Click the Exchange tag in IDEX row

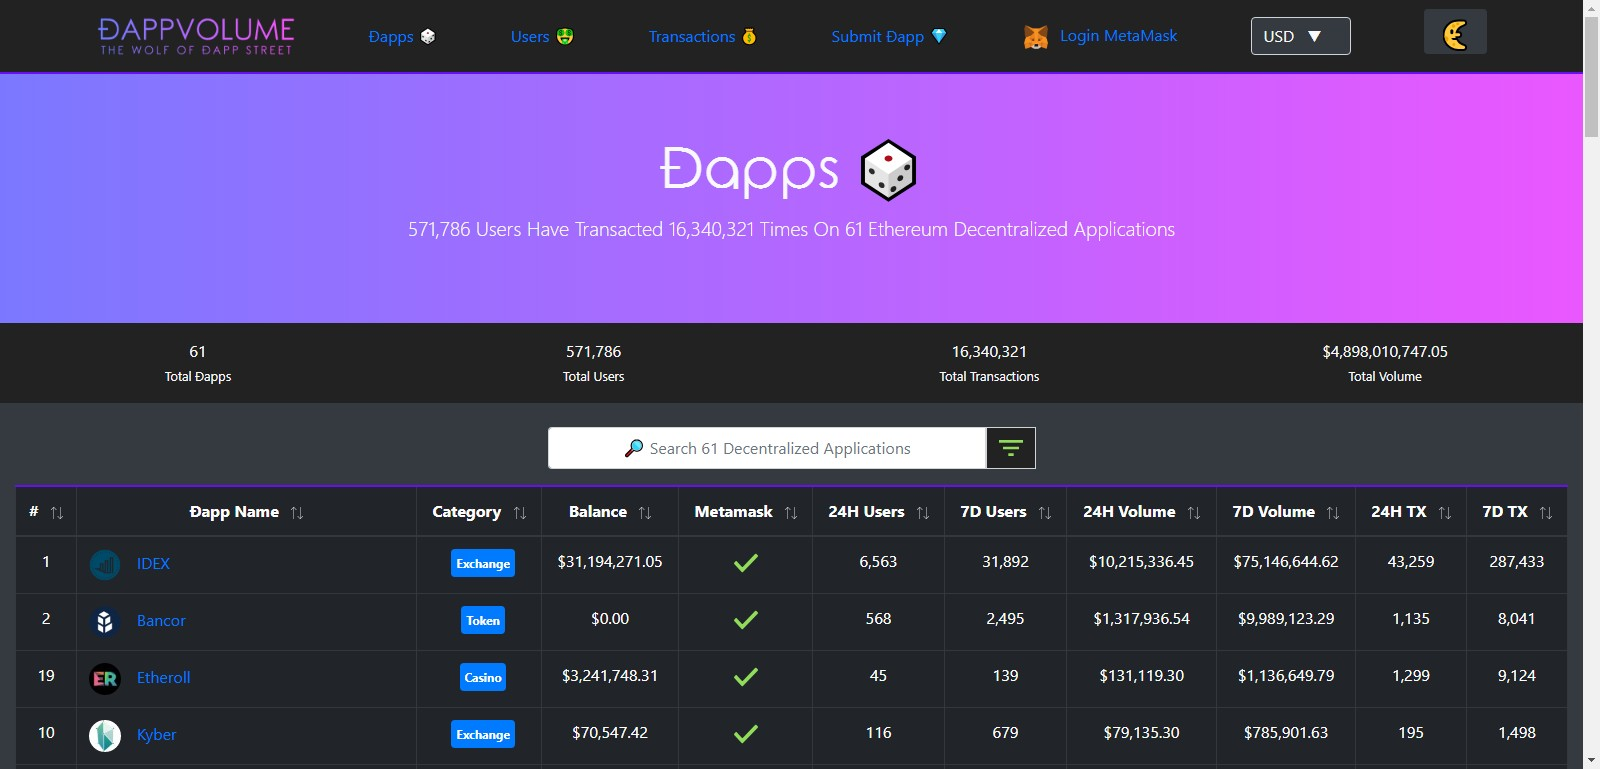point(483,563)
